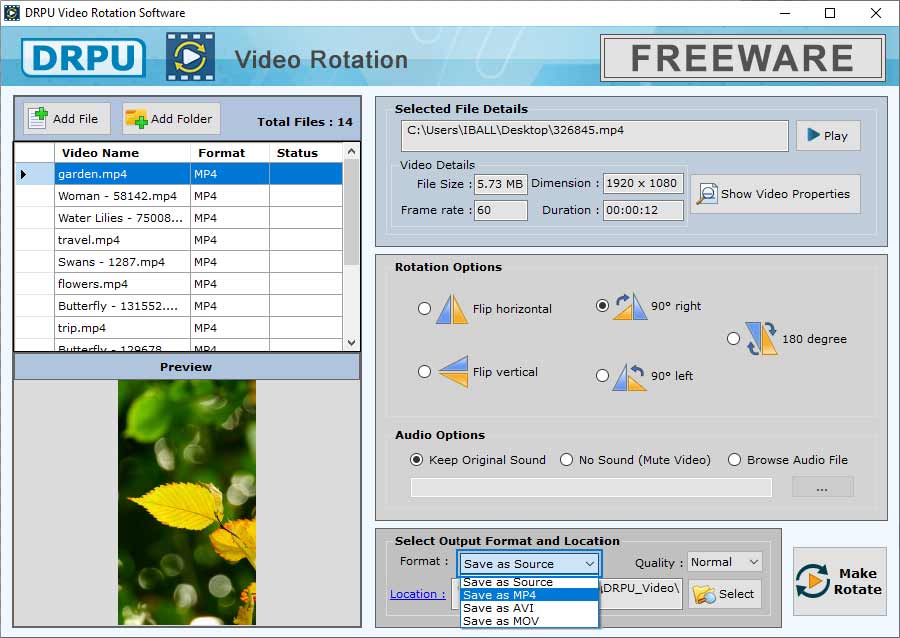Click the file list scrollbar thumb
Screen dimensions: 900x638
(x=351, y=212)
